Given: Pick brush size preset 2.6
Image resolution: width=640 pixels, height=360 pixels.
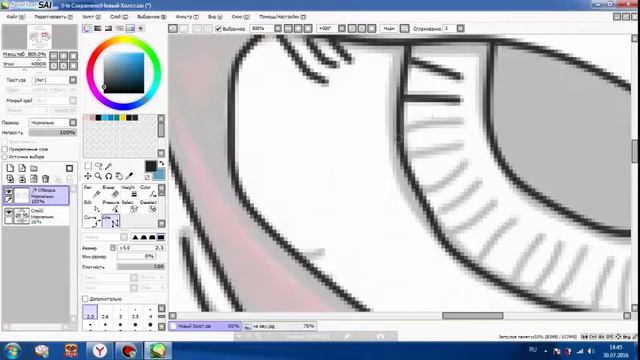Looking at the screenshot, I should pos(105,313).
